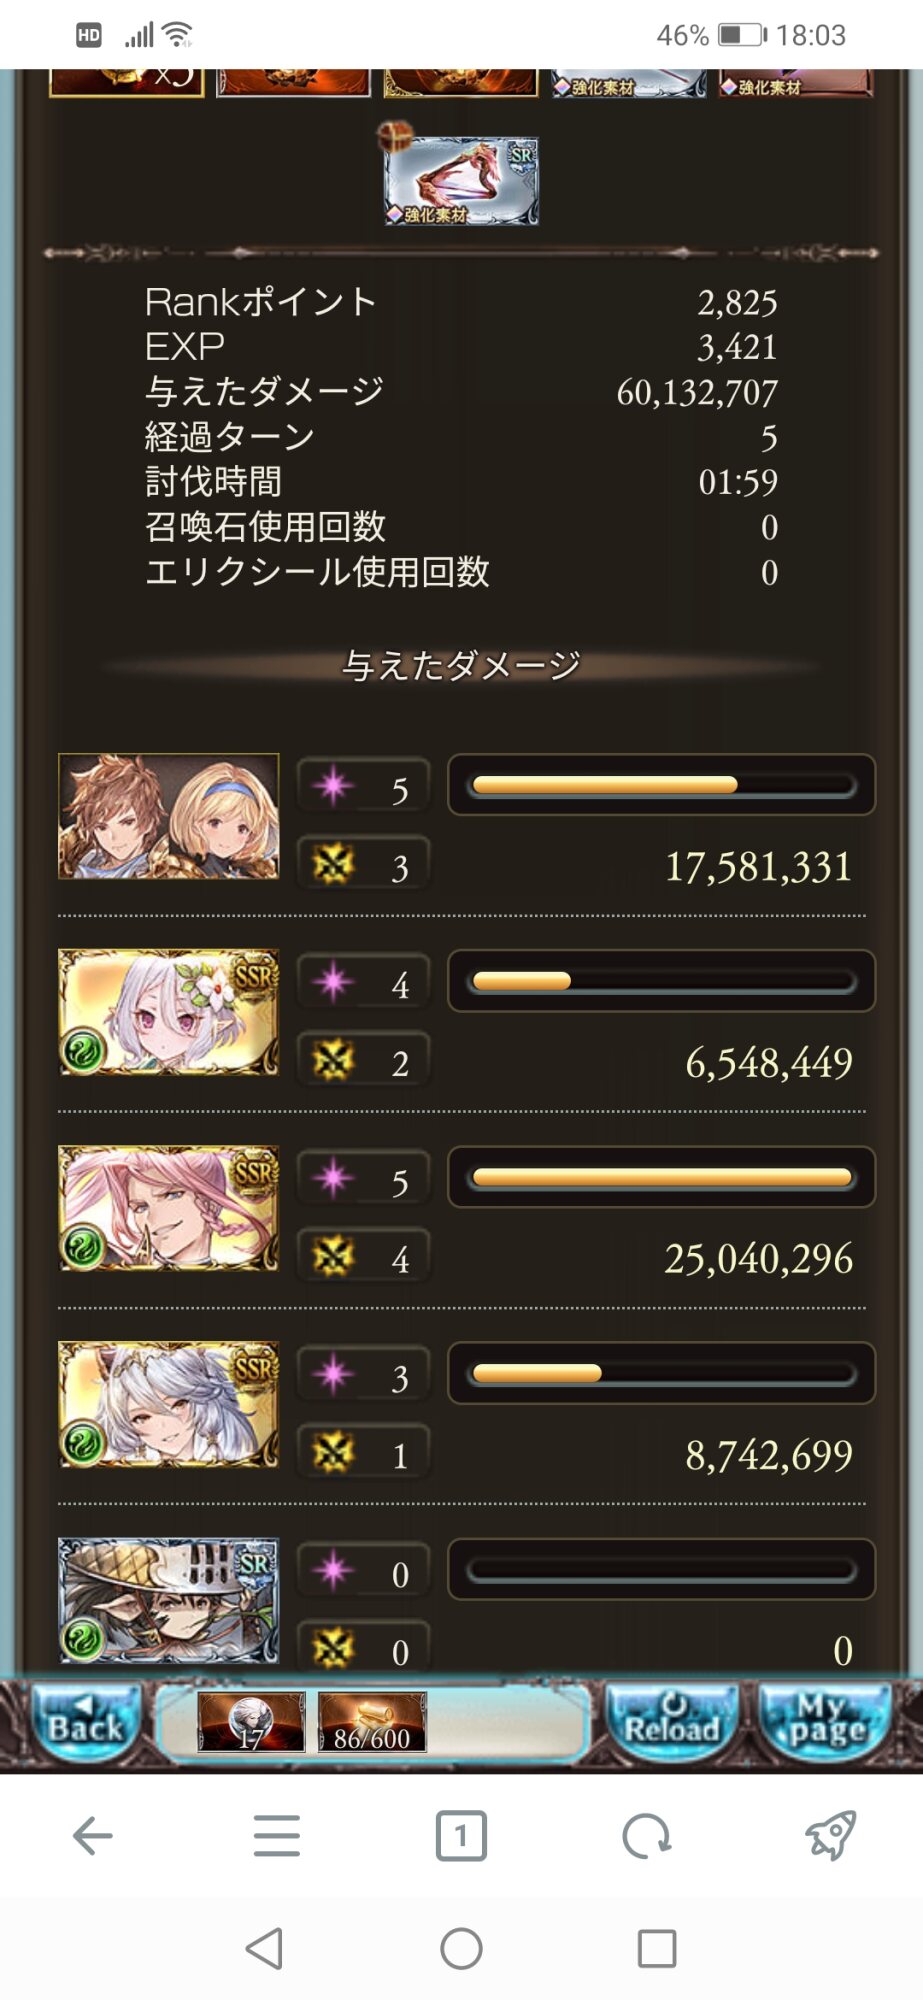Viewport: 923px width, 2000px height.
Task: Tap the pink star count for first character
Action: click(x=363, y=788)
